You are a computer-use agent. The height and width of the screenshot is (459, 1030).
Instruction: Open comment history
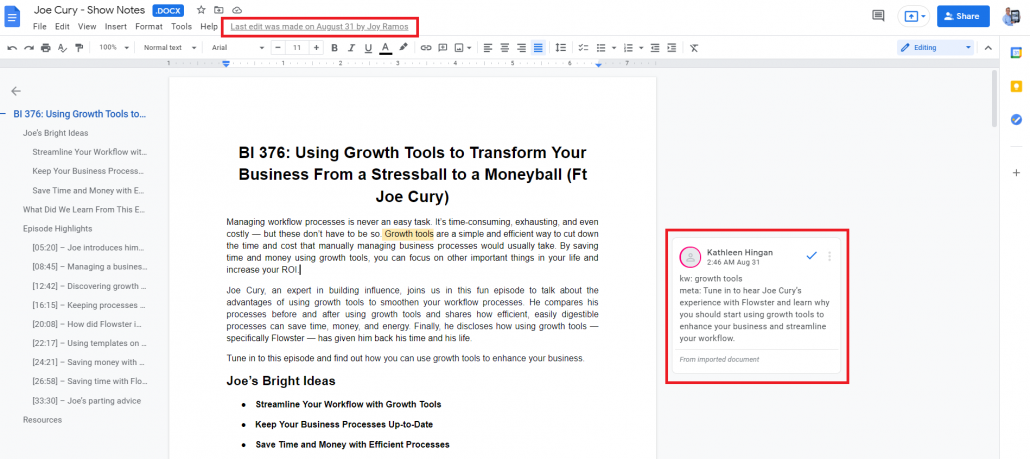pyautogui.click(x=878, y=16)
